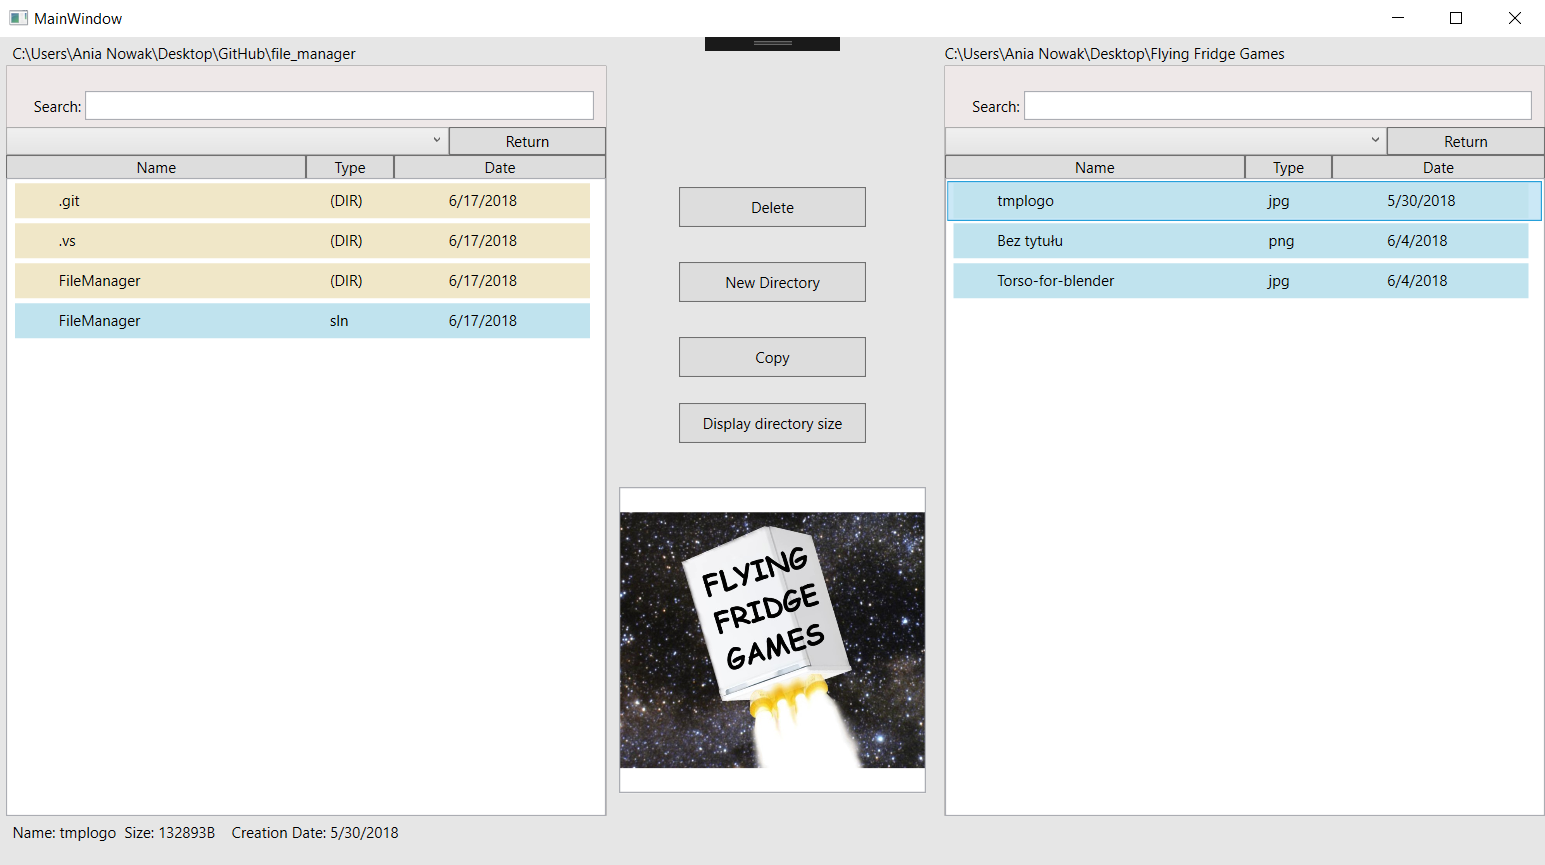
Task: Open the left pane drive dropdown
Action: (x=228, y=141)
